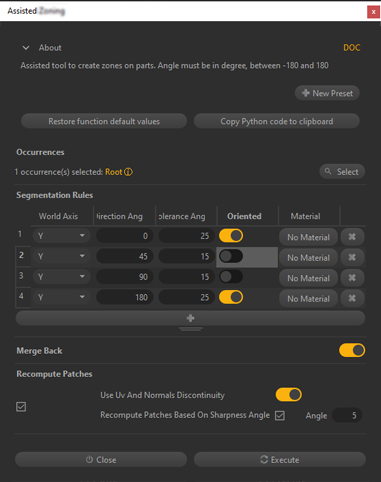Click the rules table resize handle
This screenshot has height=482, width=381.
(190, 329)
